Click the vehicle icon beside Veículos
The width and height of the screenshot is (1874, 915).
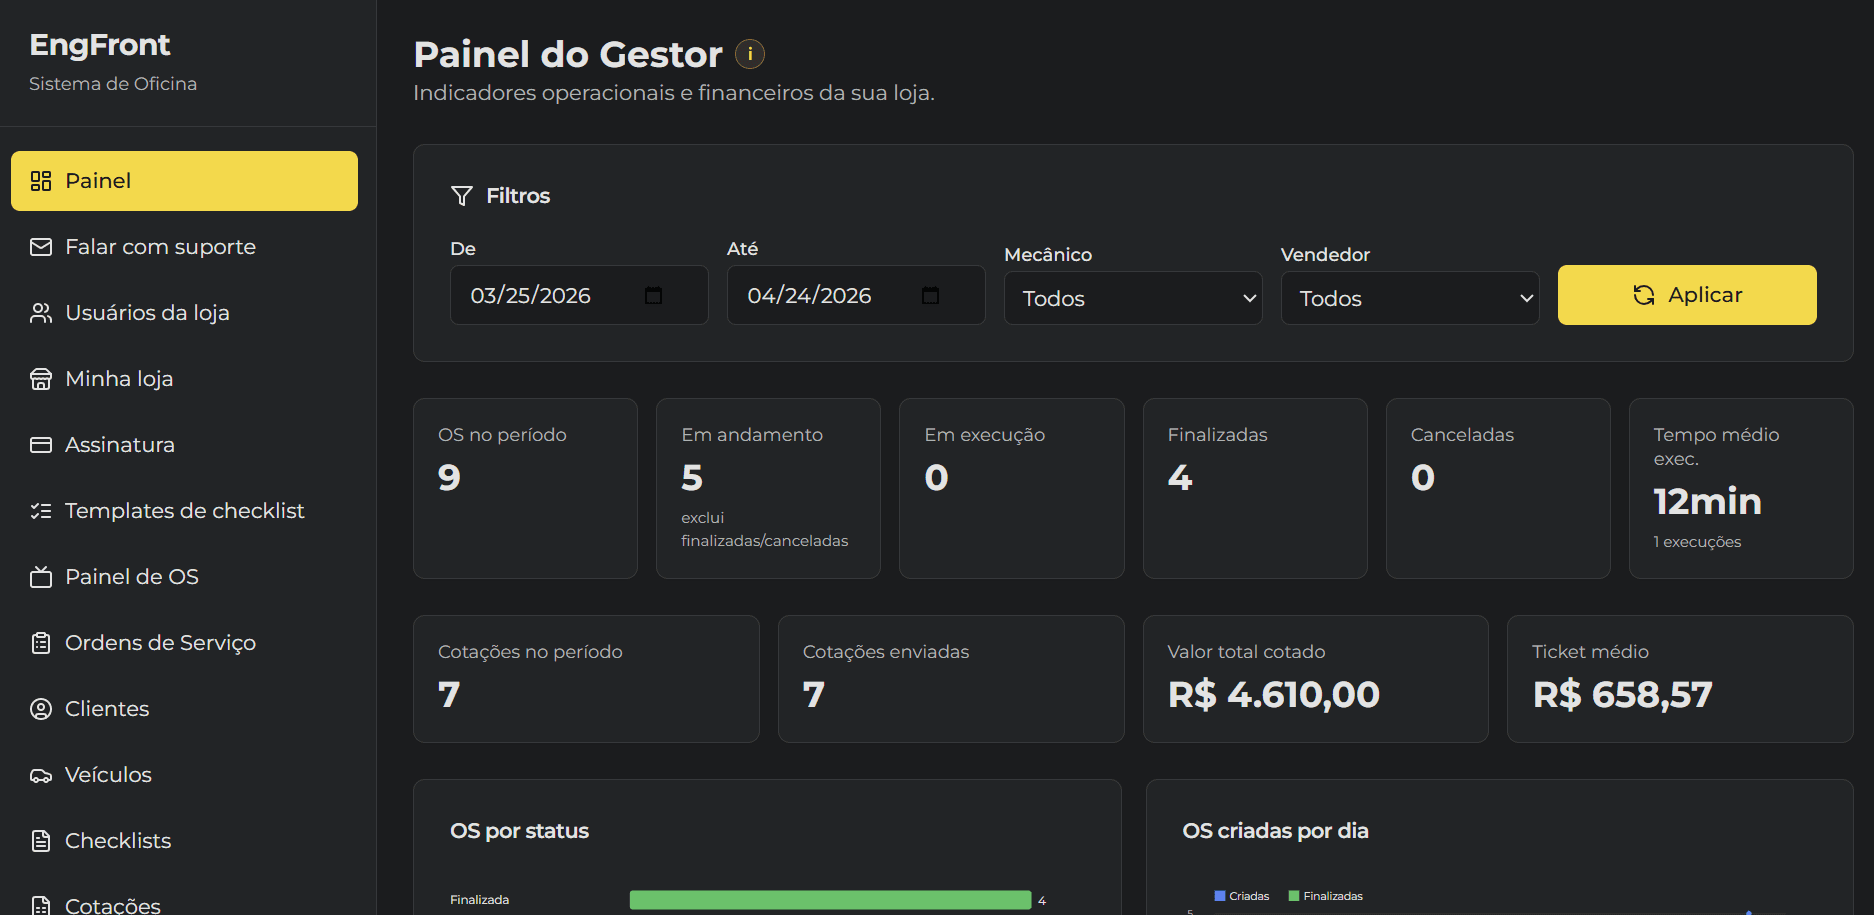coord(41,774)
